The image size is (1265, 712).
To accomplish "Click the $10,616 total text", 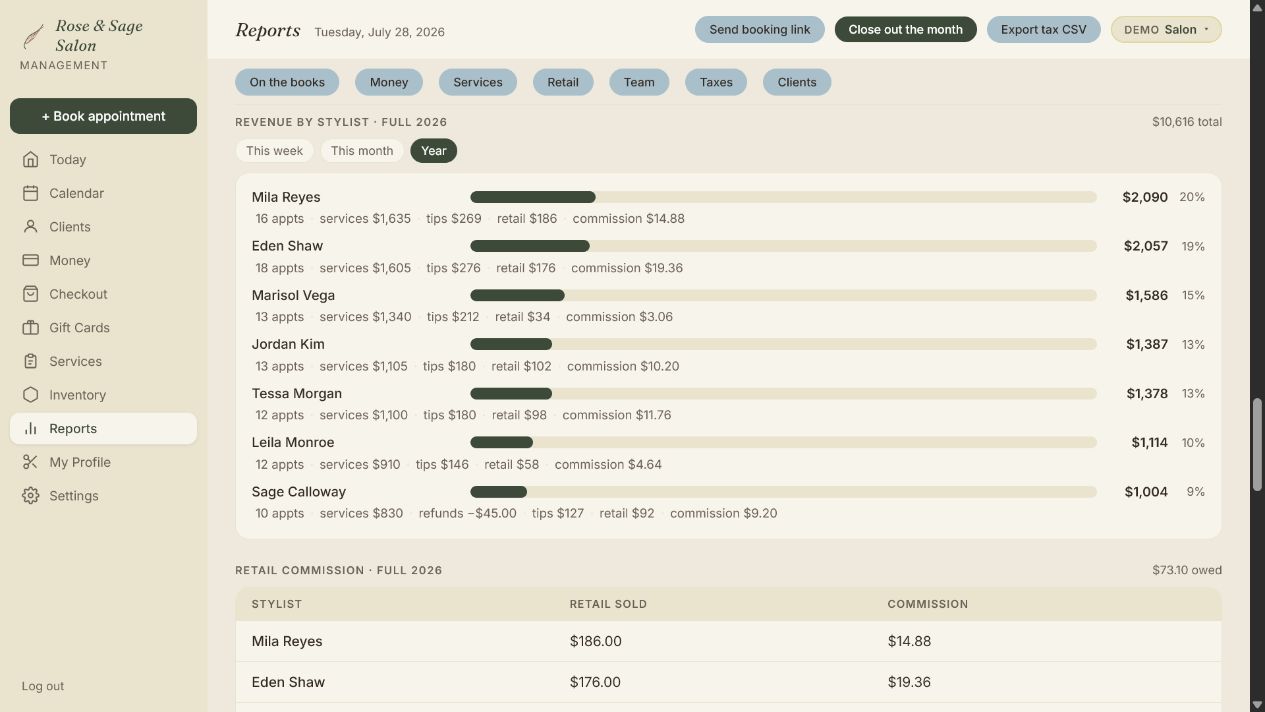I will point(1187,122).
